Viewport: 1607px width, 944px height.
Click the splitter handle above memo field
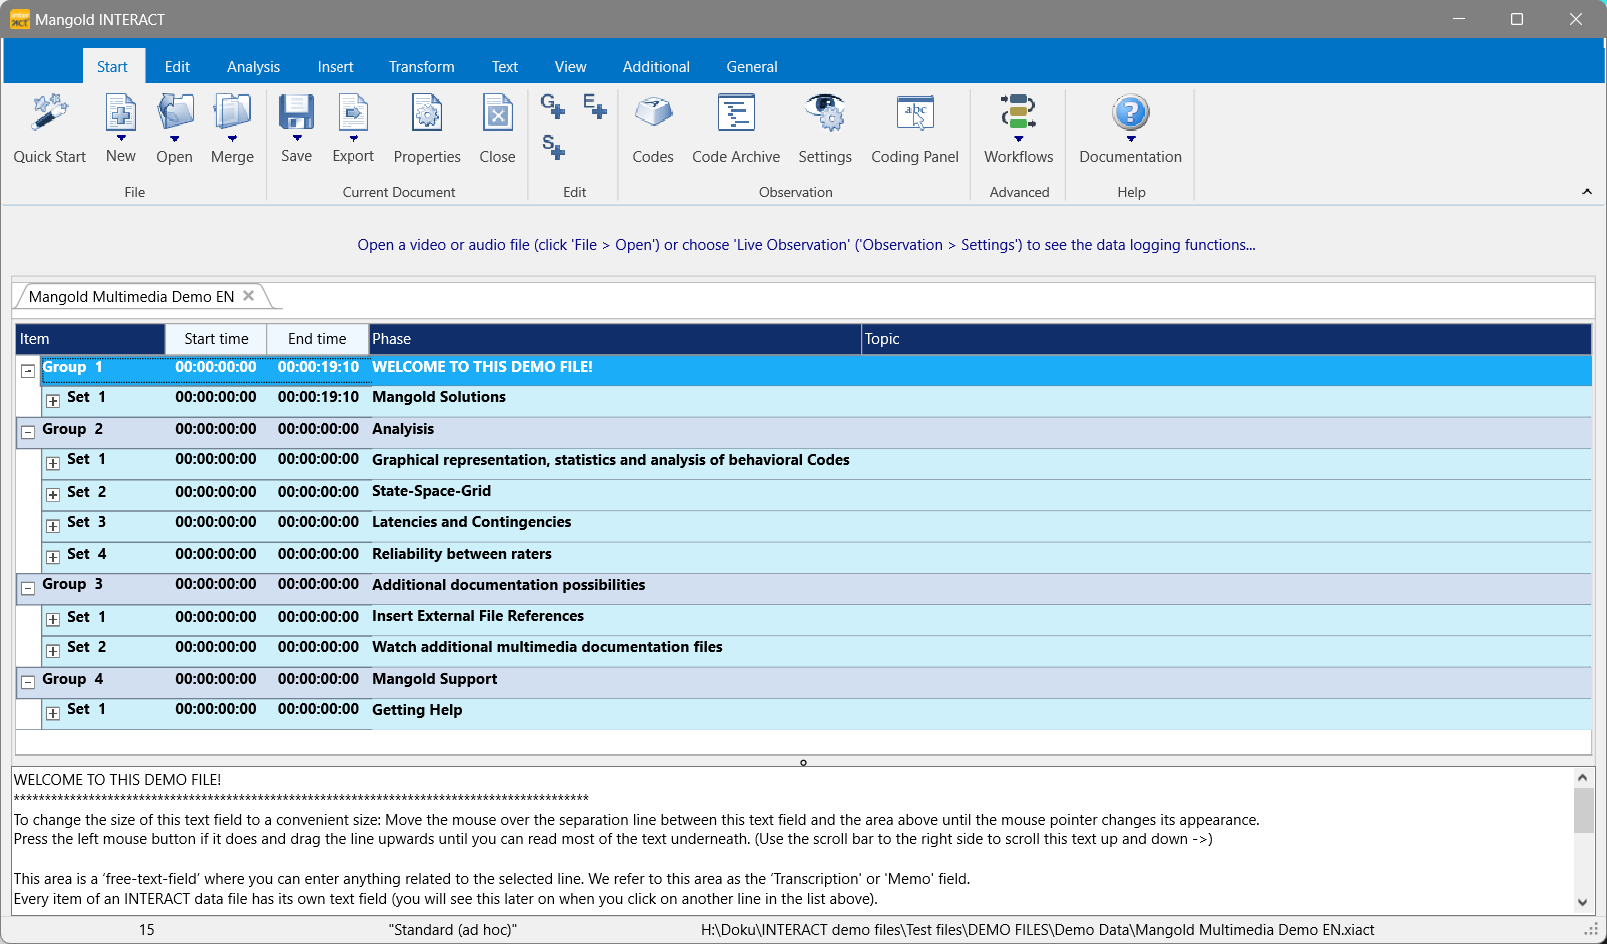tap(803, 762)
